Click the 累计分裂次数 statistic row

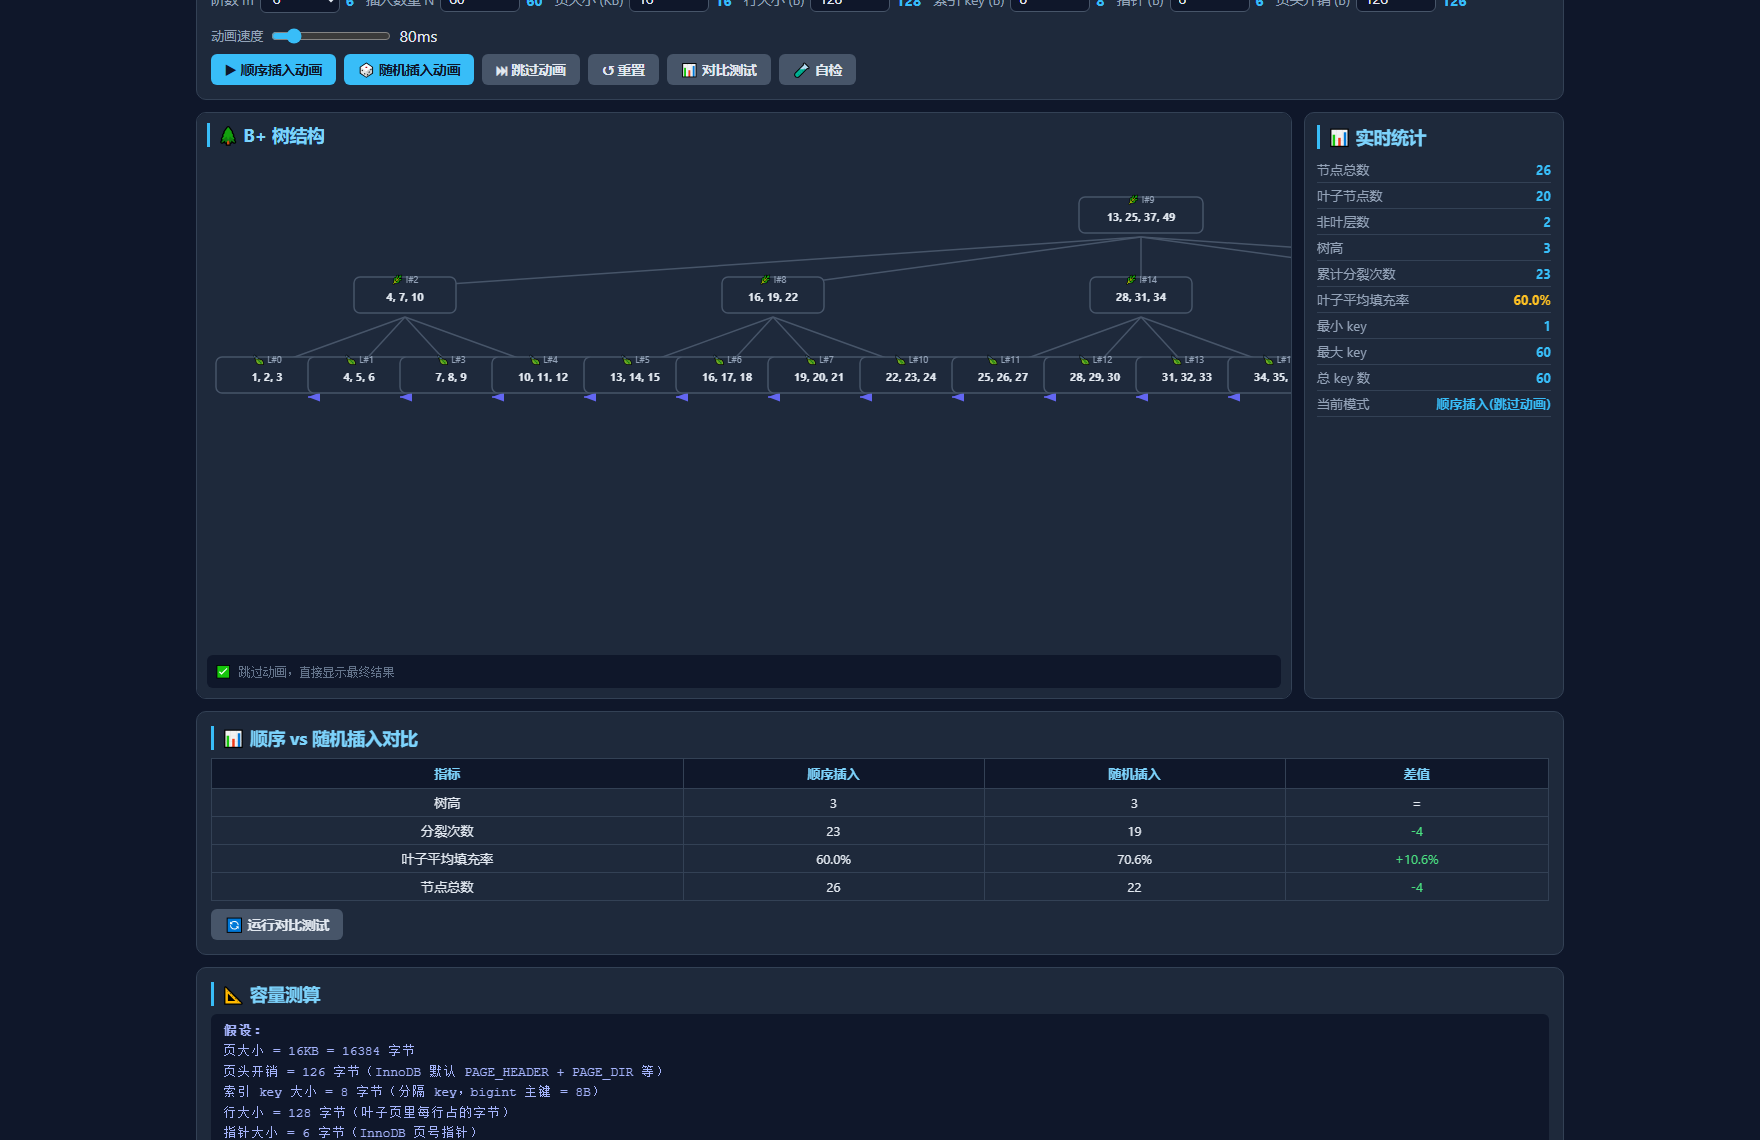coord(1433,274)
